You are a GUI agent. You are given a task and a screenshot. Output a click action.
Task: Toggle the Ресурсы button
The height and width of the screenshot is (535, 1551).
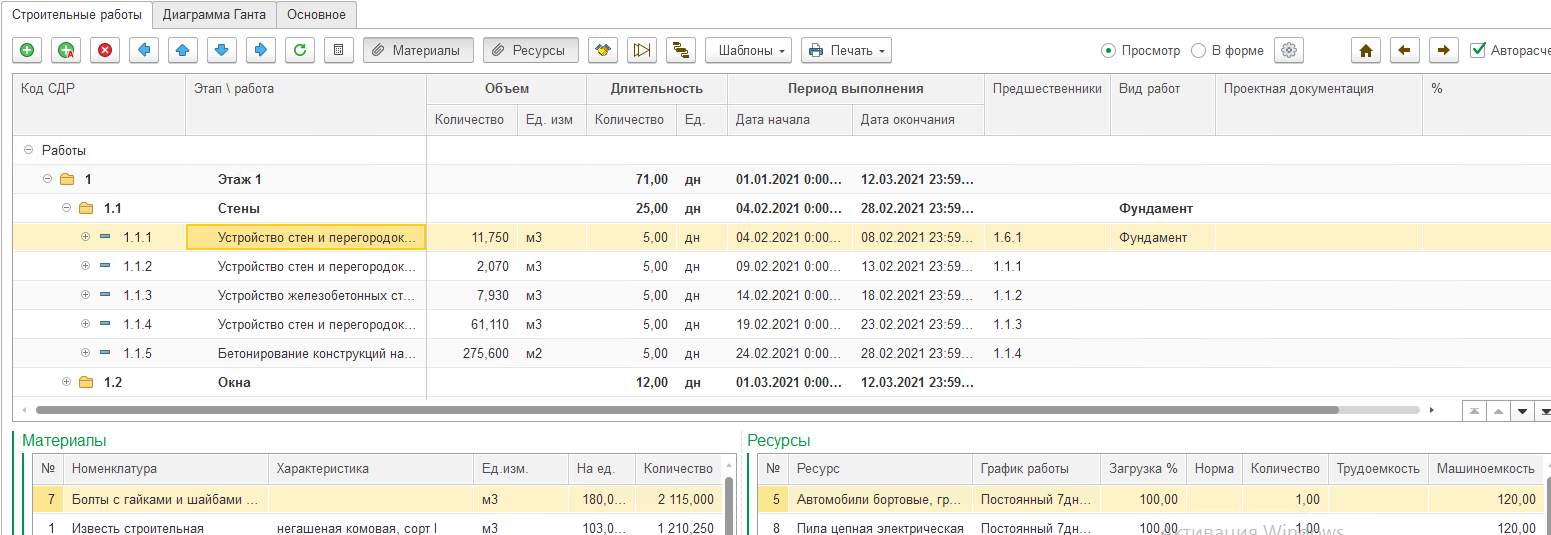(531, 50)
